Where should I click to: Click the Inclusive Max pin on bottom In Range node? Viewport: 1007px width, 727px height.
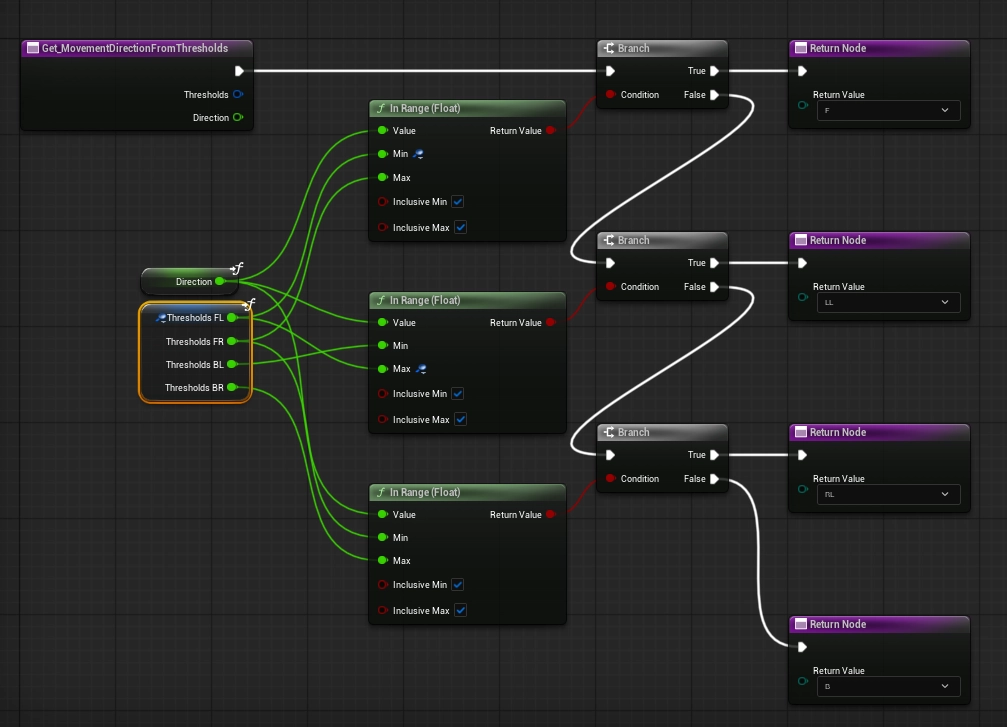(383, 610)
